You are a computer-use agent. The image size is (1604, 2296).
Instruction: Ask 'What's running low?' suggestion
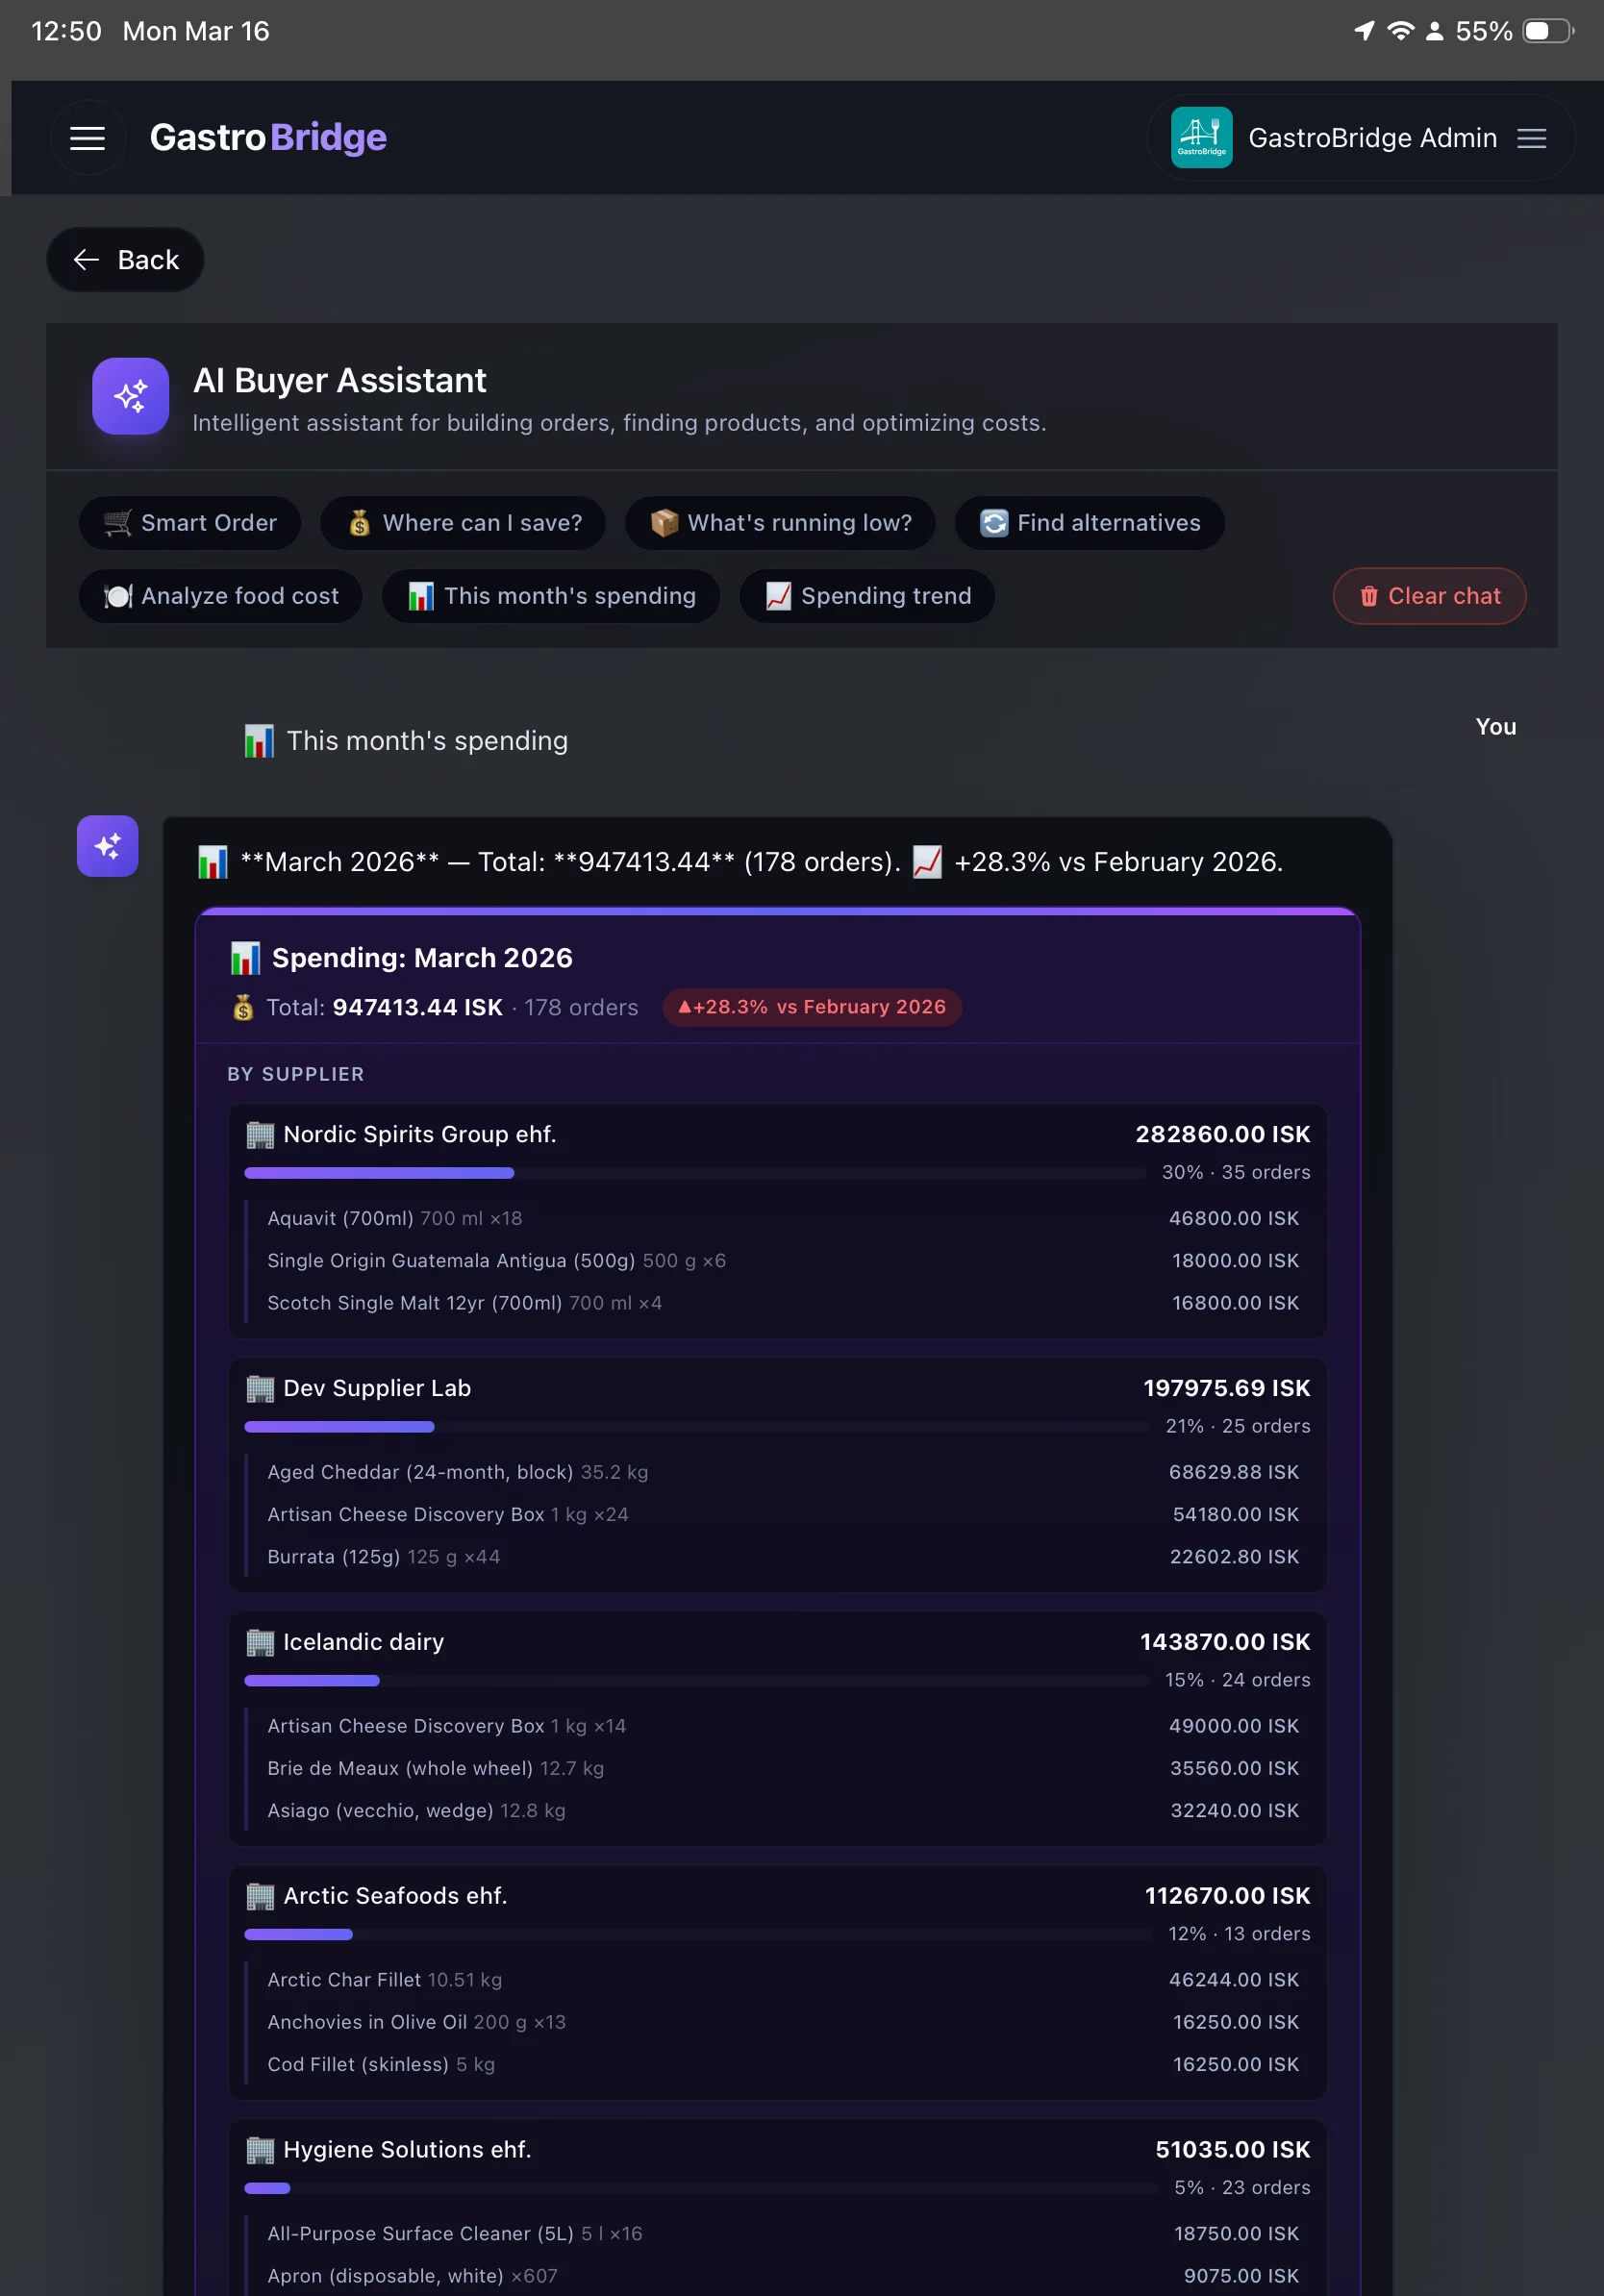(780, 523)
